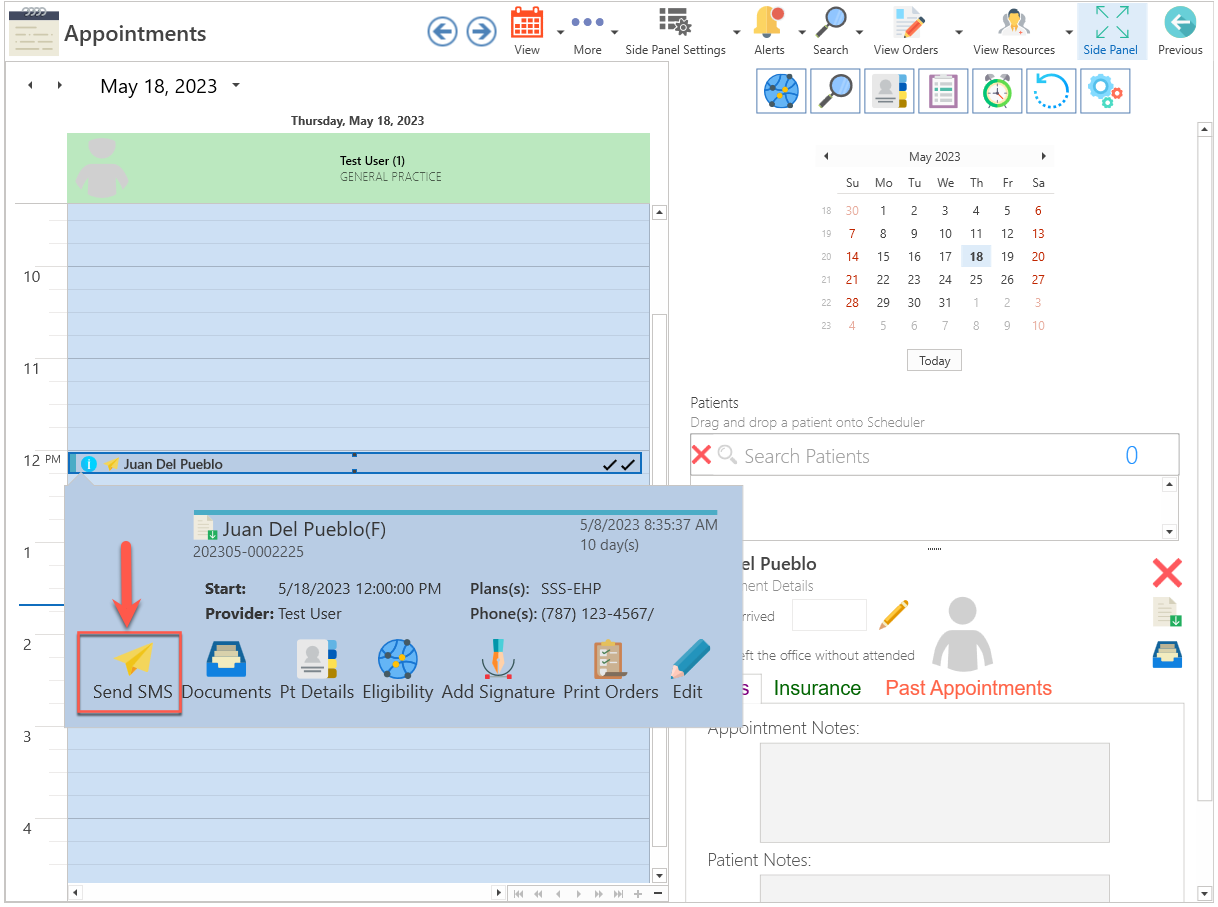1218x907 pixels.
Task: Click the patient list scroll down arrow
Action: (x=1169, y=531)
